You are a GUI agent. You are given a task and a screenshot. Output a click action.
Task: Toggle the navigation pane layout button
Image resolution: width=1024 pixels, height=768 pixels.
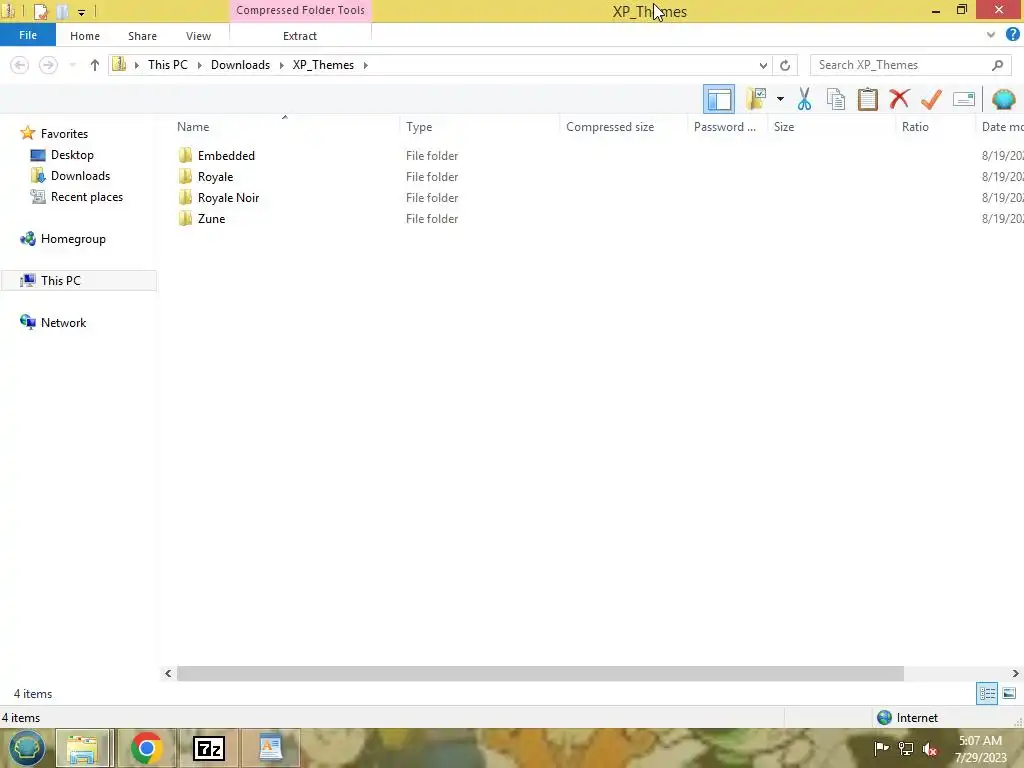(718, 99)
